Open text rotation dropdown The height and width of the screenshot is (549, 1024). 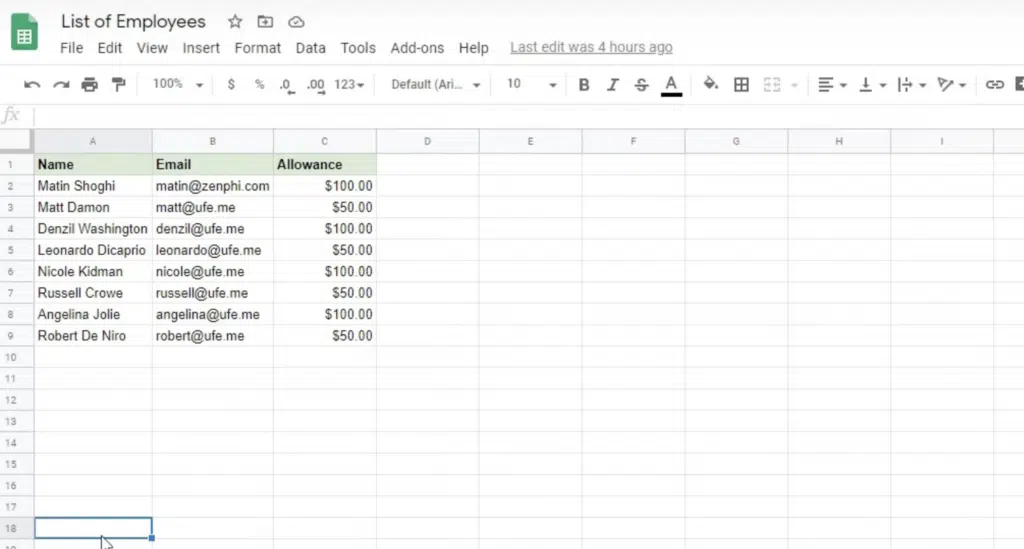(x=951, y=84)
